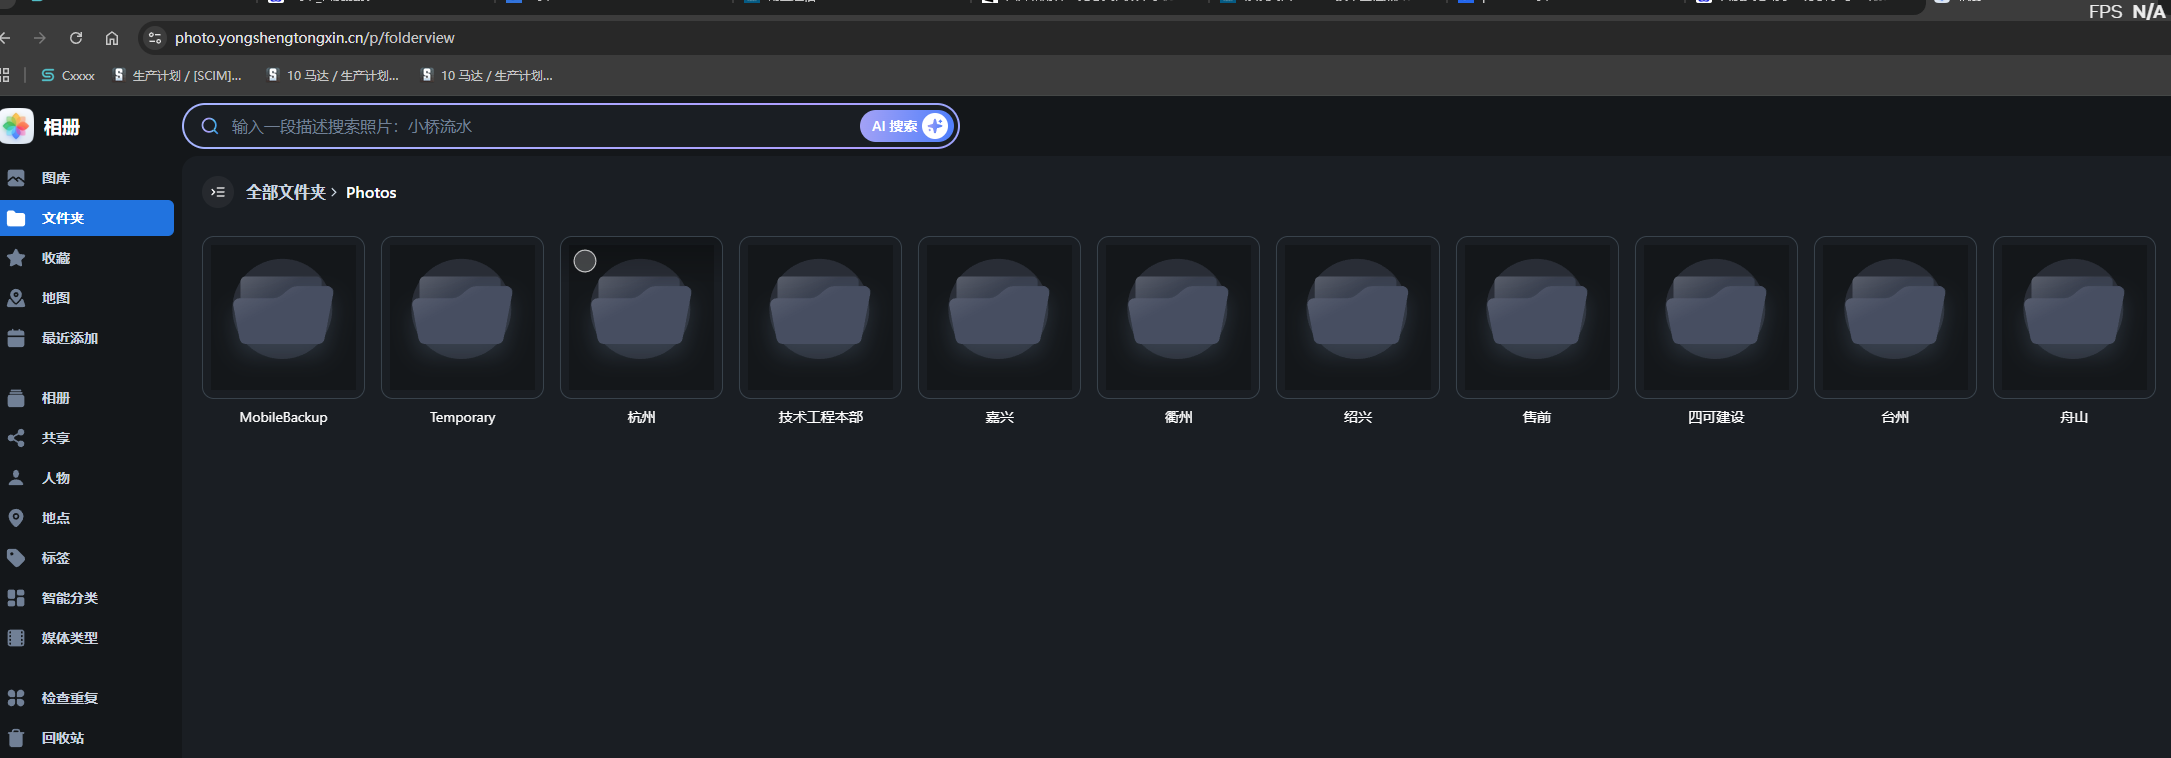2171x758 pixels.
Task: Select the 杭州 folder checkbox circle
Action: point(585,261)
